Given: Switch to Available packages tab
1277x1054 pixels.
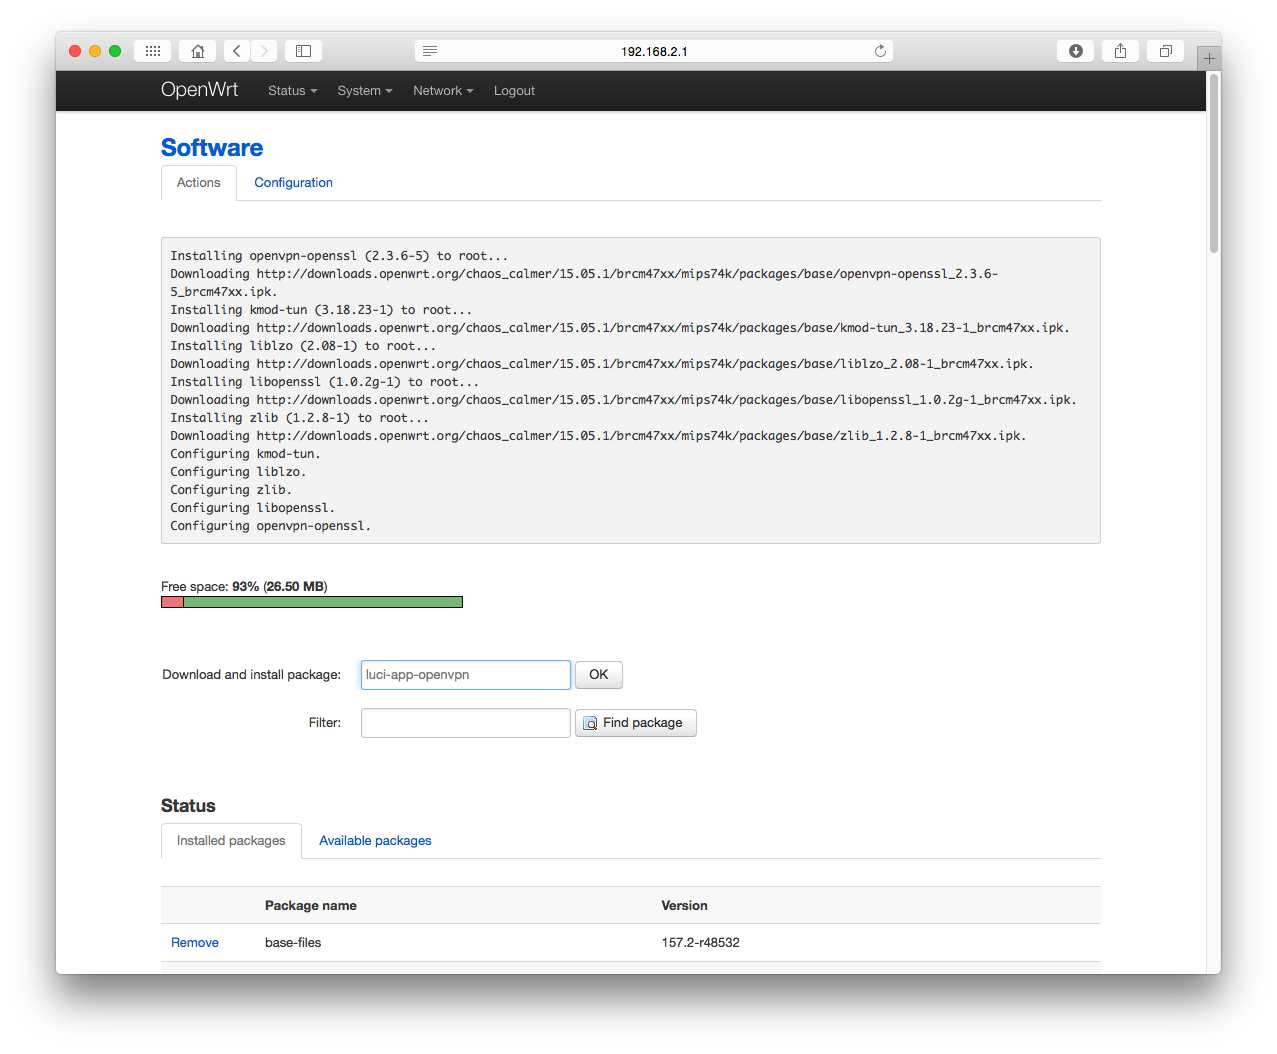Looking at the screenshot, I should pos(375,841).
